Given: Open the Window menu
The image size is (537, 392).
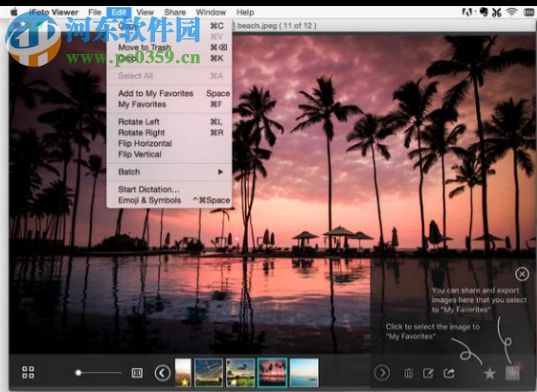Looking at the screenshot, I should (x=211, y=12).
